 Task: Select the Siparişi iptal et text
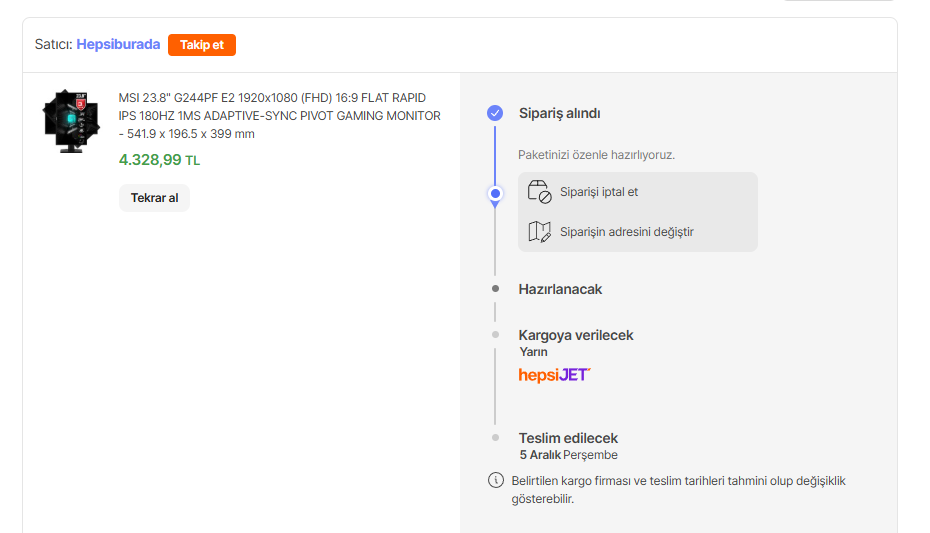(x=599, y=192)
